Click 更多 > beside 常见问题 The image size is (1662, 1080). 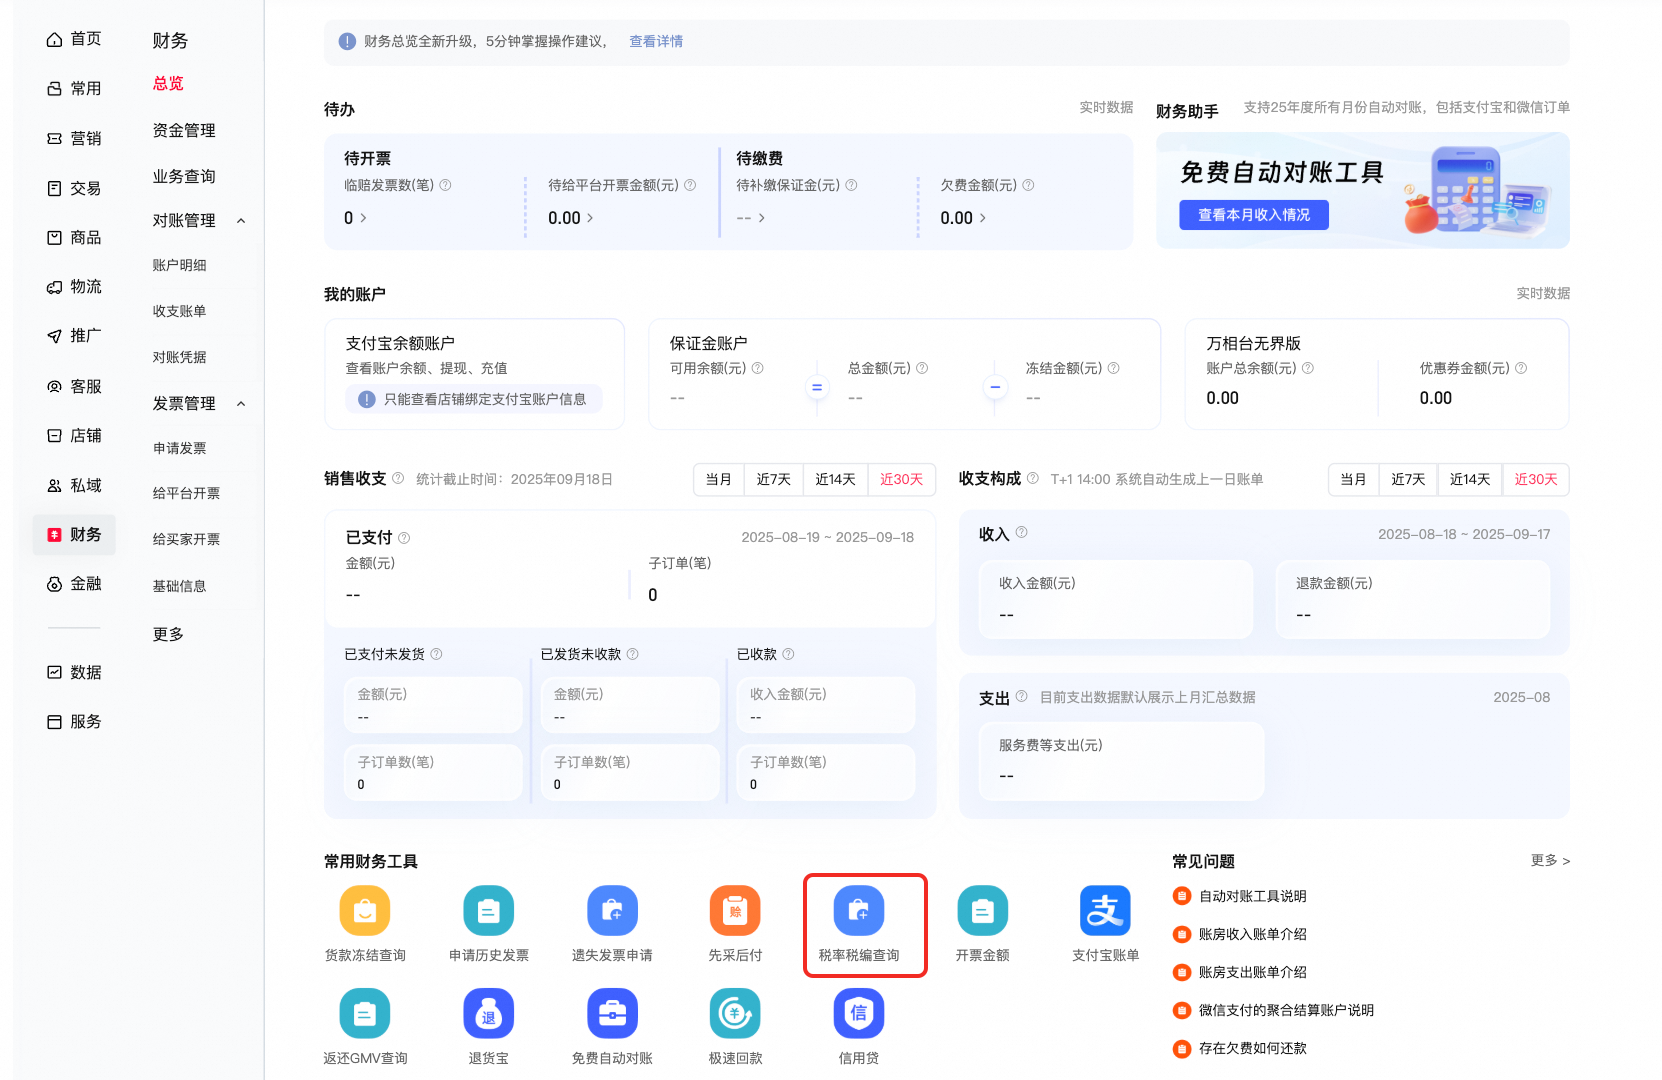pos(1551,861)
